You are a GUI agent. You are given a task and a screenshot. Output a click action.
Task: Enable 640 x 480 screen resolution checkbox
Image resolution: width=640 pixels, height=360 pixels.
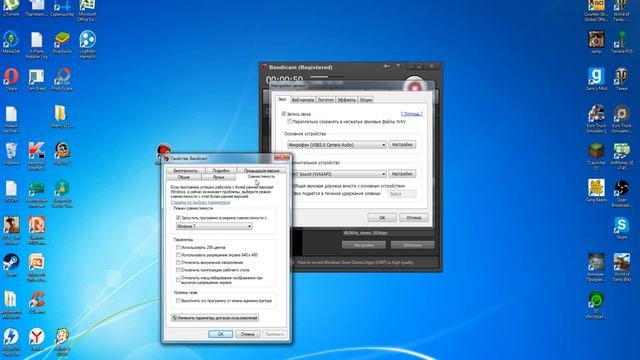point(178,255)
